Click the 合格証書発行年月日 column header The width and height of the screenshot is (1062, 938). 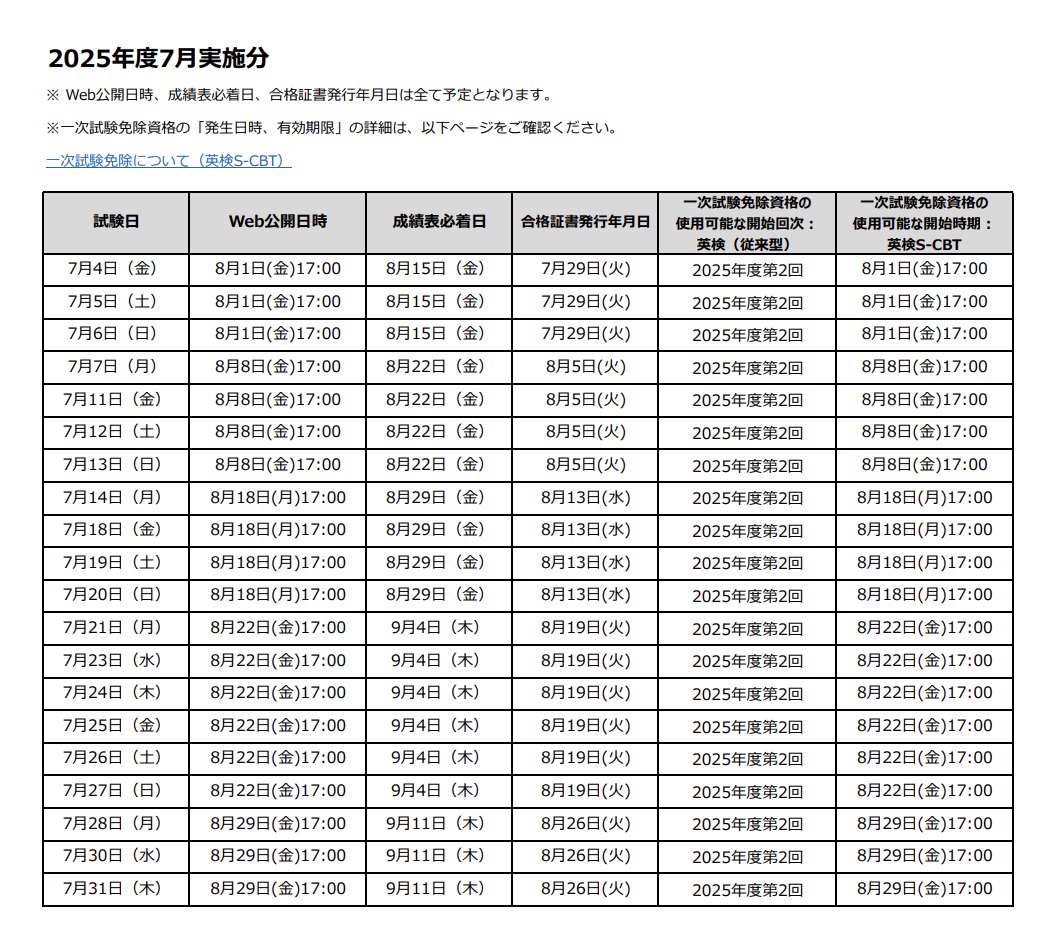[x=585, y=222]
